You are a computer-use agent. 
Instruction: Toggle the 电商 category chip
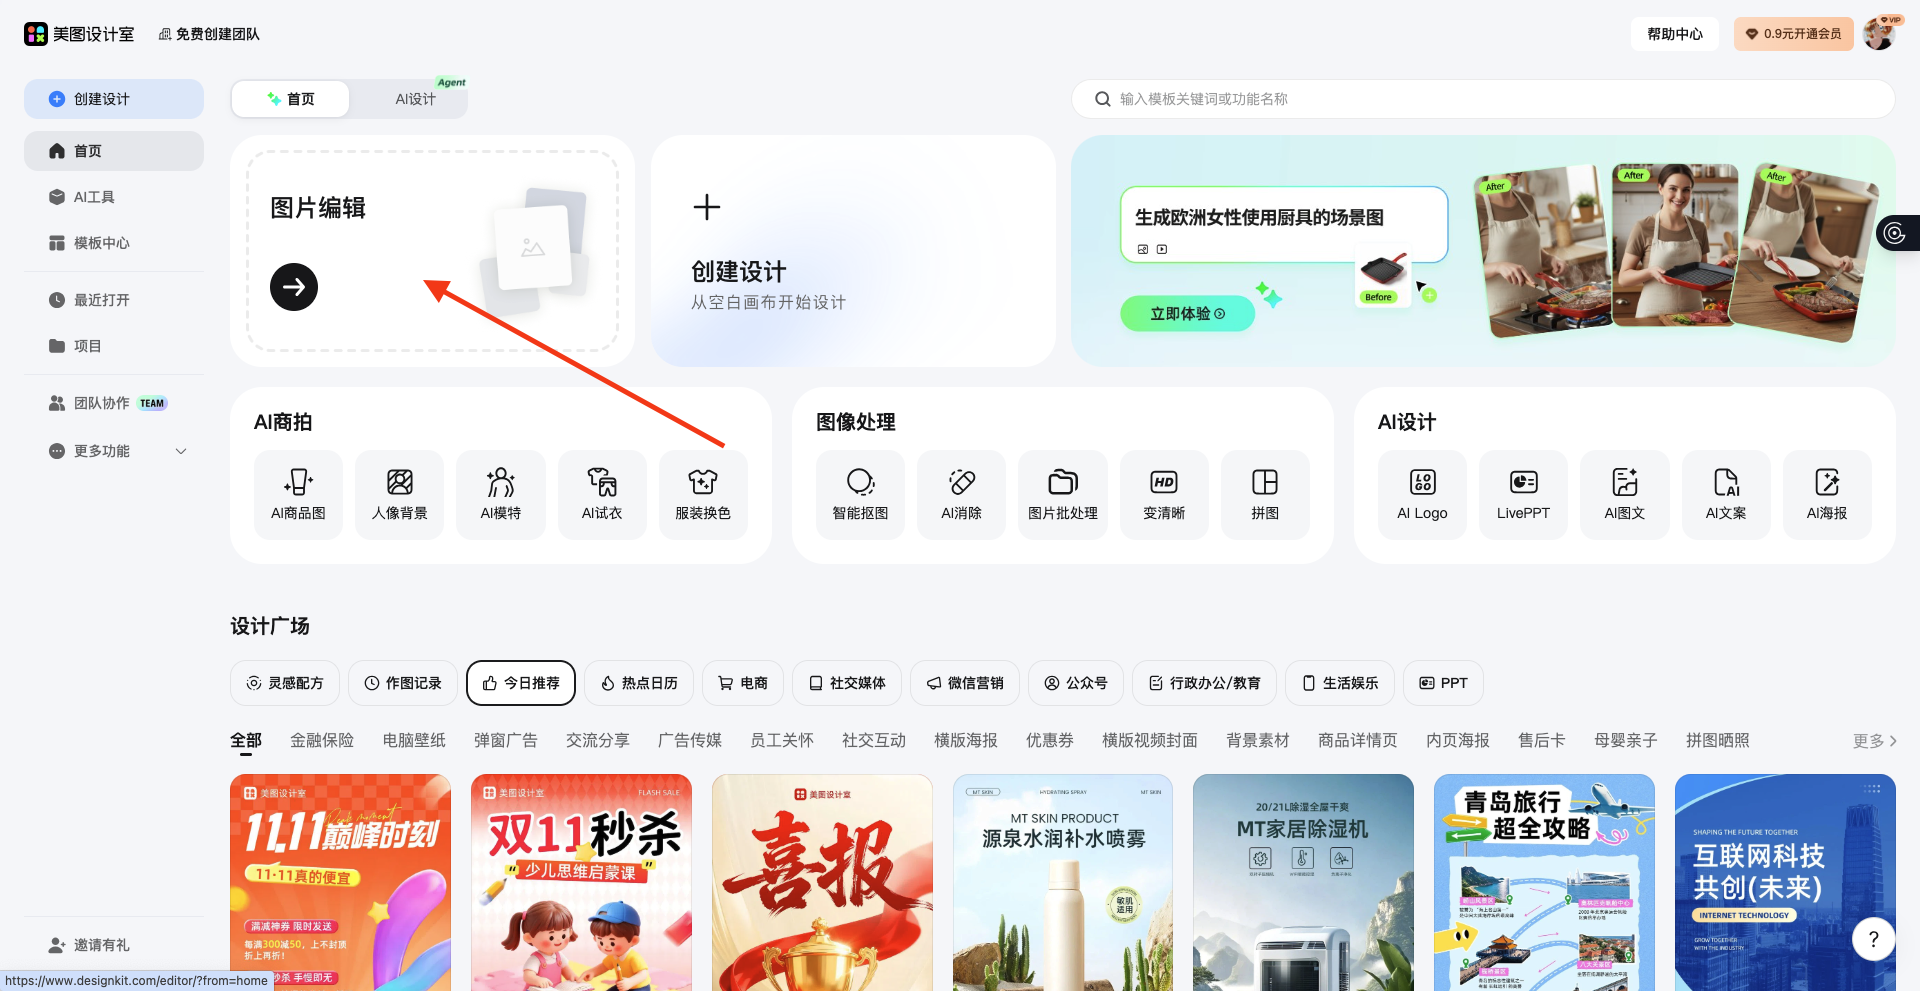(x=743, y=683)
